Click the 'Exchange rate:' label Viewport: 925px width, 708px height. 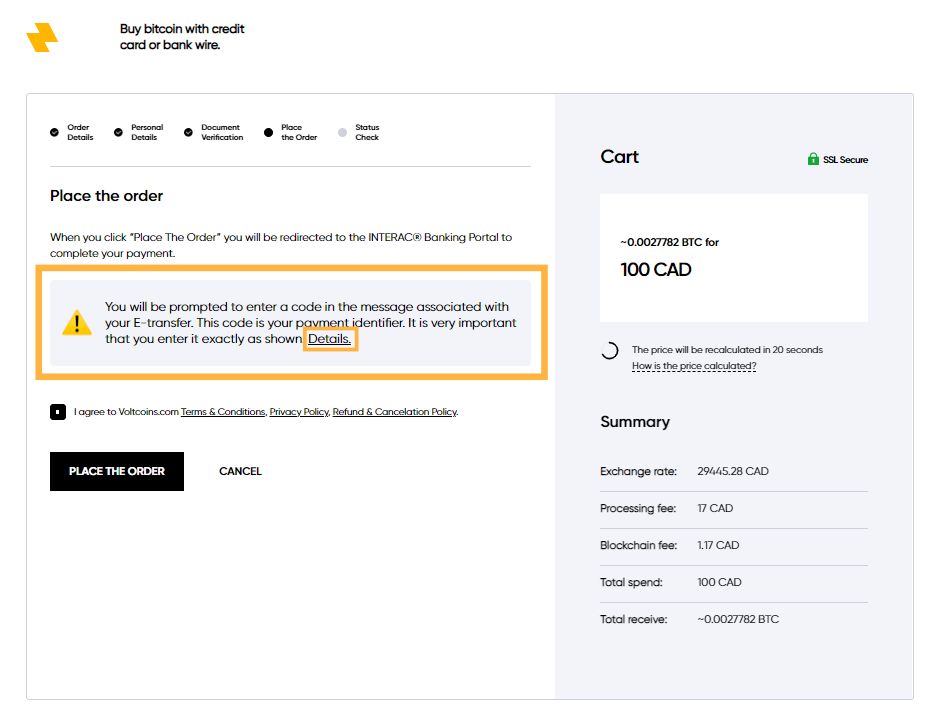click(x=638, y=471)
